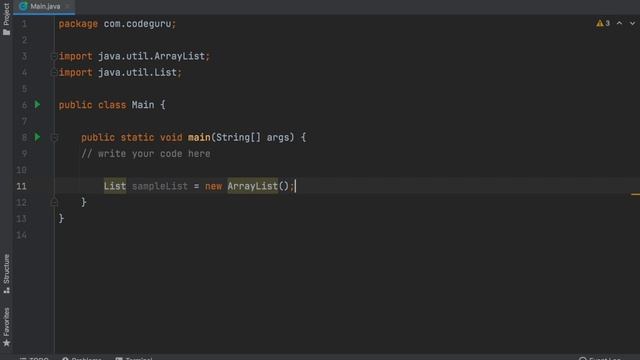Screen dimensions: 640x360
Task: Click yellow warning stripe mark on error stripe
Action: (635, 194)
